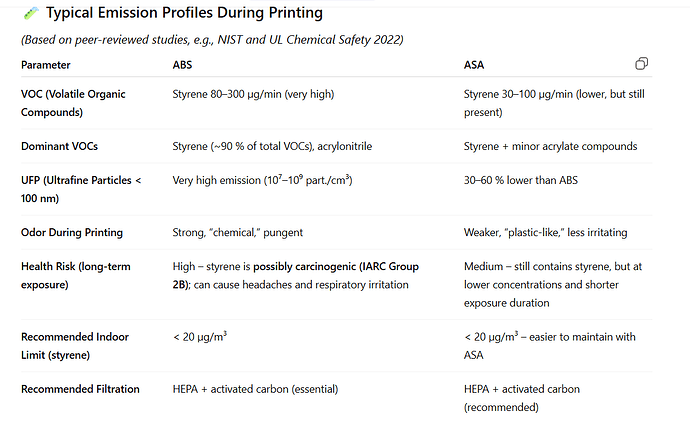The height and width of the screenshot is (447, 690).
Task: Click the Recommended Filtration row label
Action: pos(80,389)
